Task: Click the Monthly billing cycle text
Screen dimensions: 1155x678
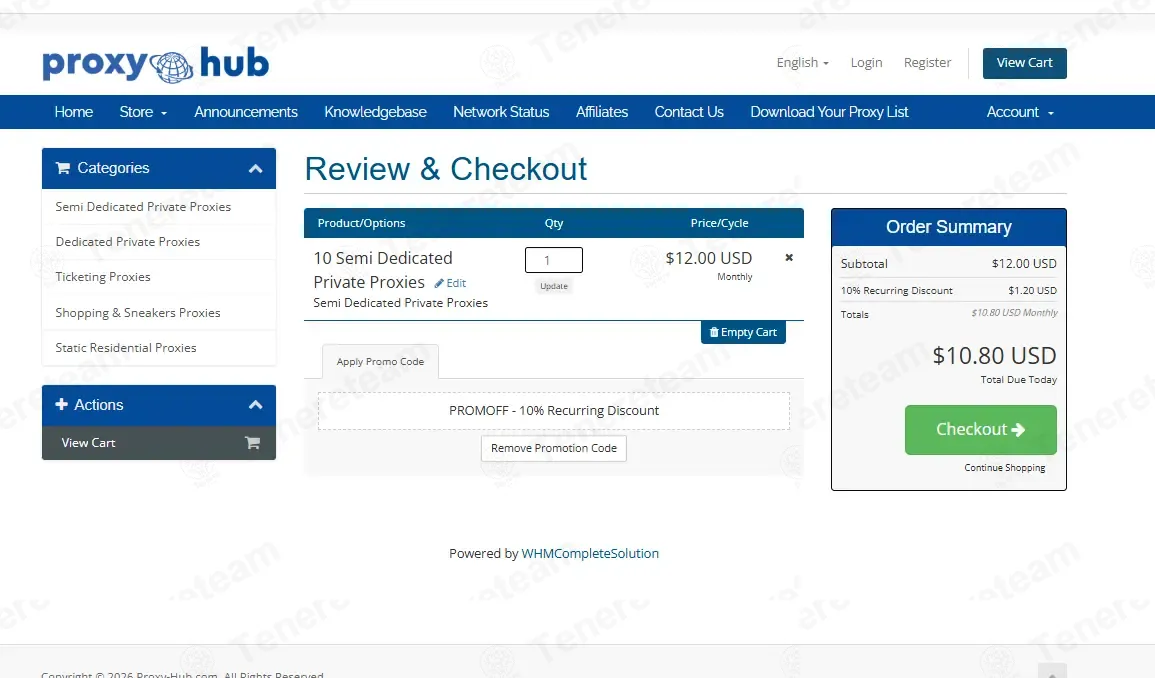Action: point(734,277)
